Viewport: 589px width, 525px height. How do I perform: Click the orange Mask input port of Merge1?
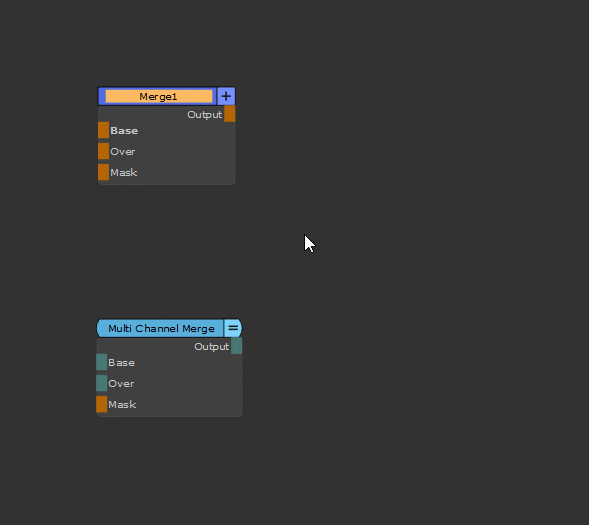pyautogui.click(x=103, y=172)
